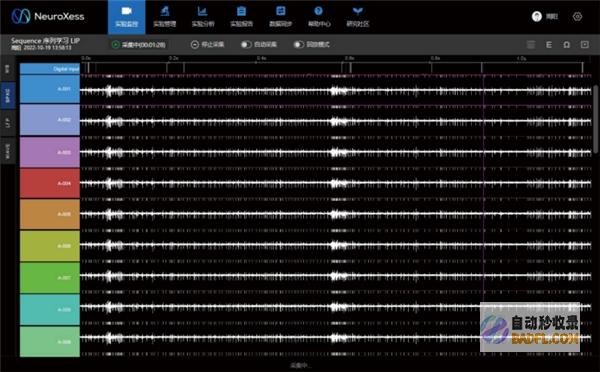
Task: Click the vertical scrollbar thumb on right
Action: [x=596, y=119]
